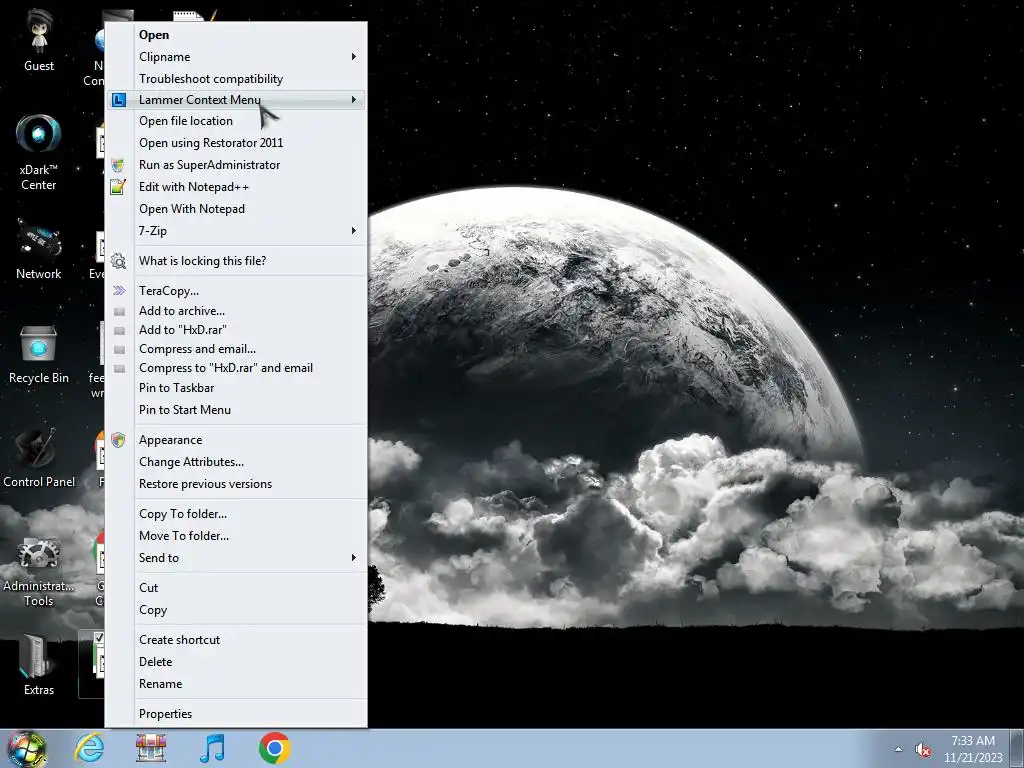The width and height of the screenshot is (1024, 768).
Task: Click the shield icon beside Appearance
Action: pos(118,440)
